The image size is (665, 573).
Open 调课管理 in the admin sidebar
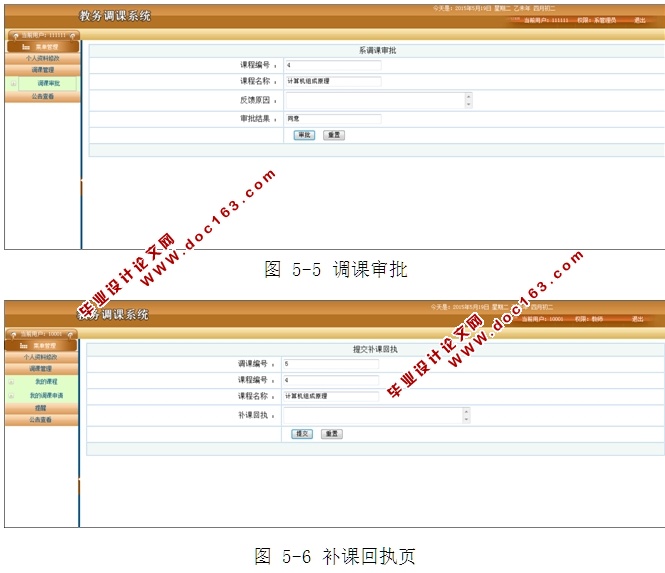click(x=42, y=70)
